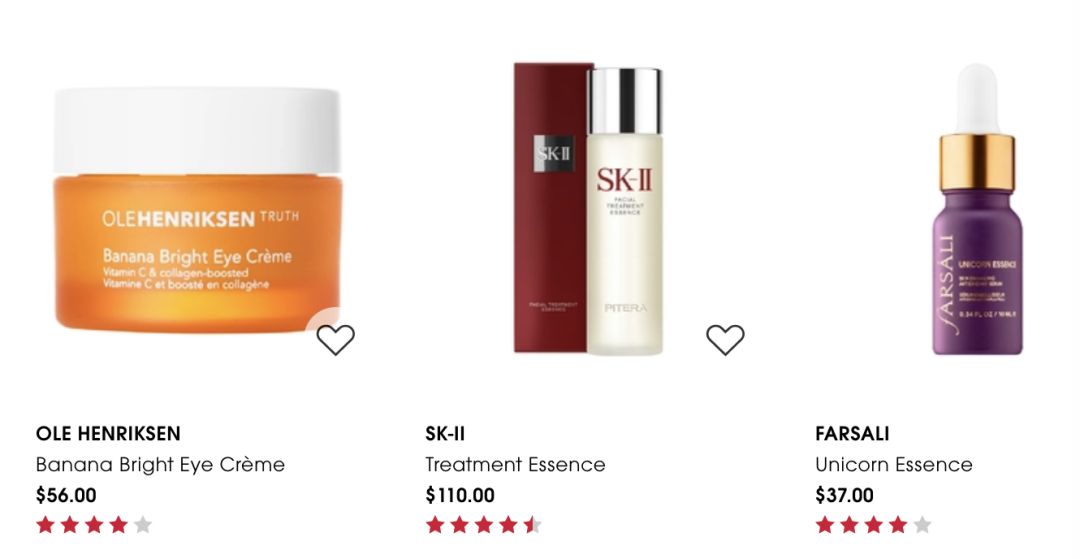The image size is (1080, 559).
Task: Click the $56.00 price
Action: (x=66, y=495)
